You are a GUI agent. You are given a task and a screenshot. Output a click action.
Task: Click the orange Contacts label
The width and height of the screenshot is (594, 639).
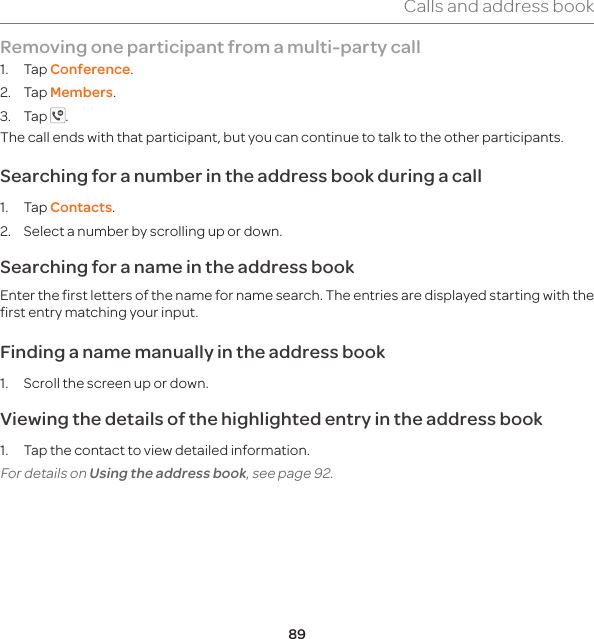(x=81, y=207)
